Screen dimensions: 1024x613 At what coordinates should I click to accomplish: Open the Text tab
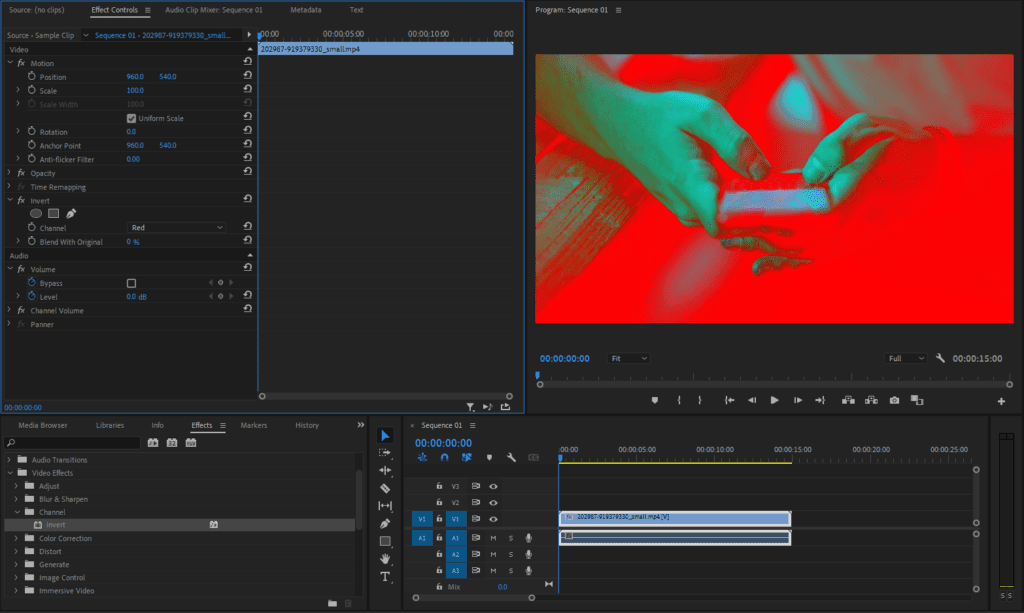[356, 10]
